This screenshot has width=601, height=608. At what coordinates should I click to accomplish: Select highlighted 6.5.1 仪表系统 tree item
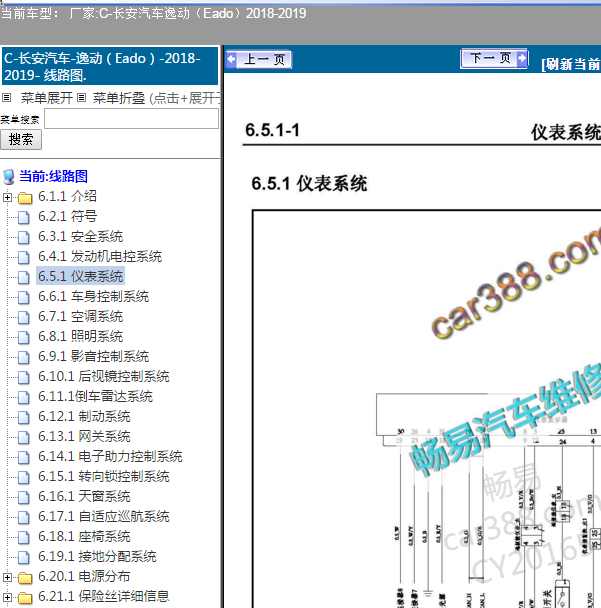coord(80,276)
